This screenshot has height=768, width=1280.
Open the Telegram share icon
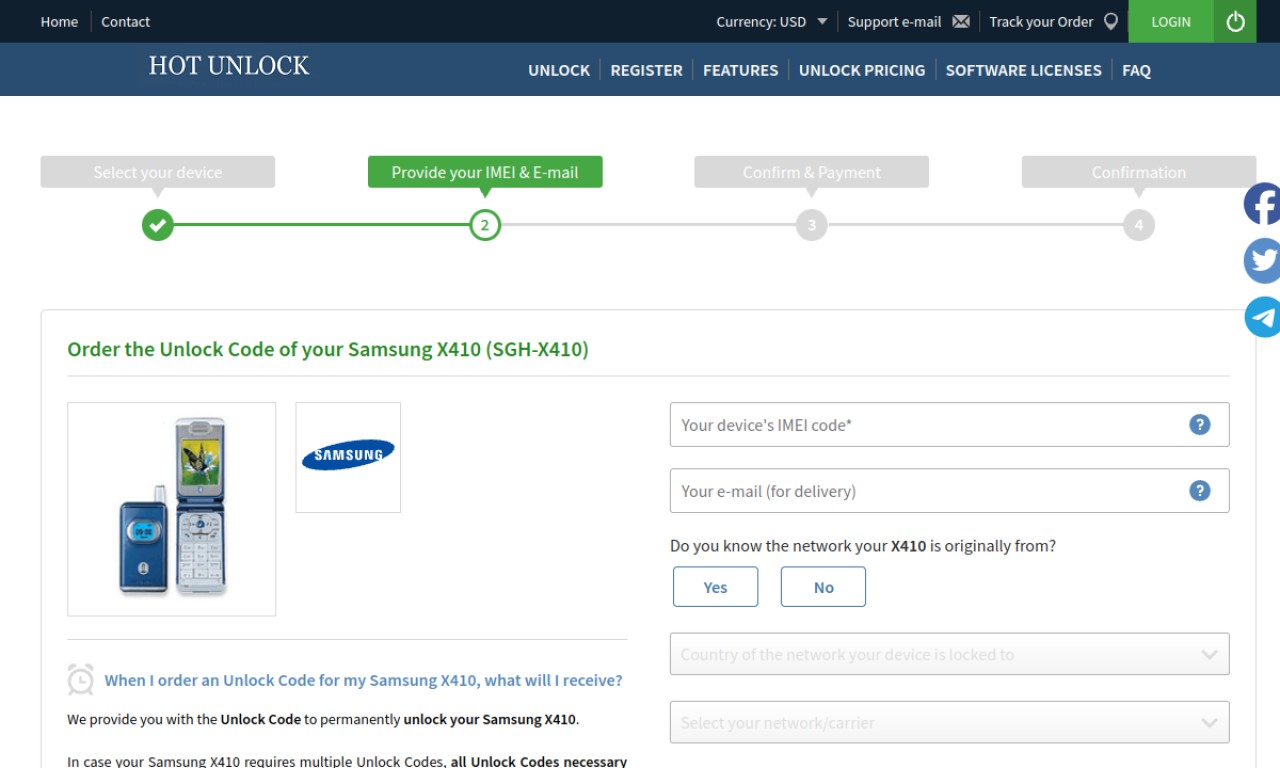click(x=1262, y=317)
